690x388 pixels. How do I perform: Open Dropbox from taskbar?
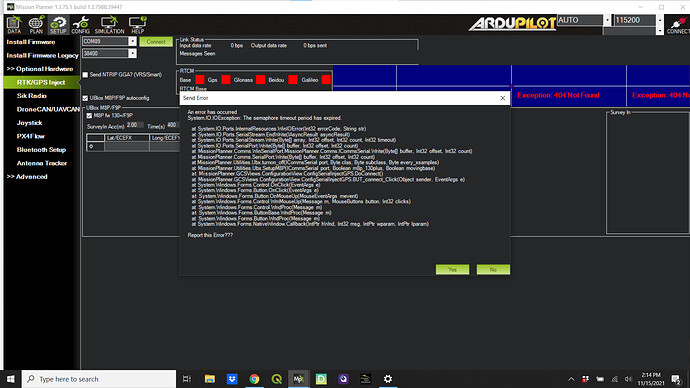pyautogui.click(x=232, y=379)
